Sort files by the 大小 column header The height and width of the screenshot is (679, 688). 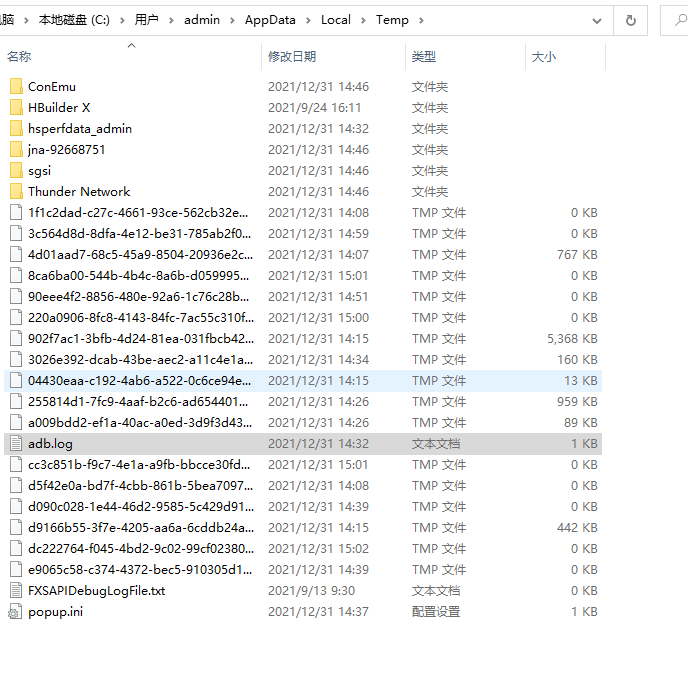[543, 57]
